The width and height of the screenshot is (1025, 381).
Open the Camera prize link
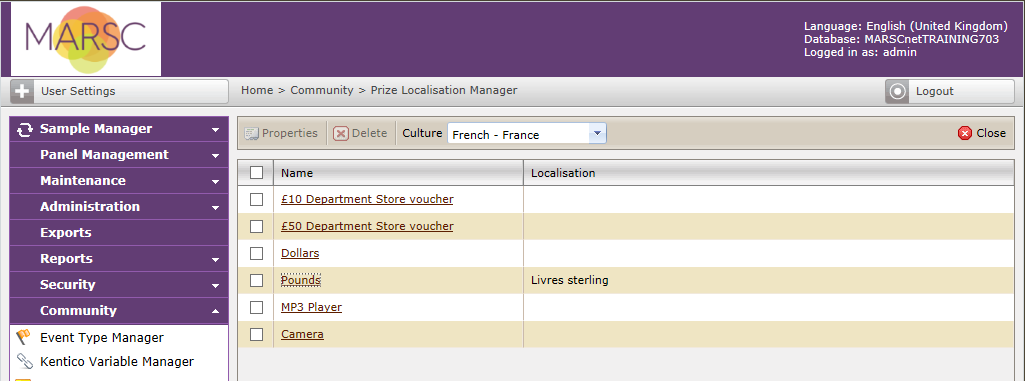coord(302,335)
